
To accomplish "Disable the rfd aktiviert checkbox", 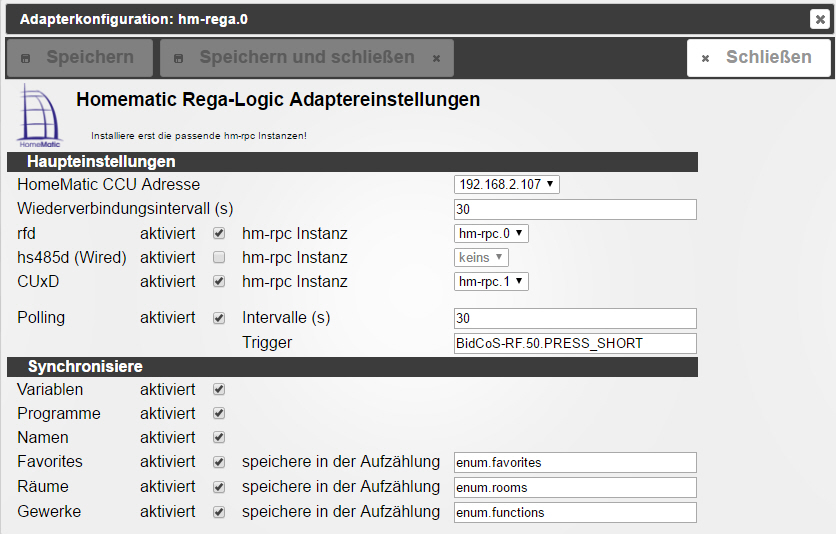I will point(219,233).
